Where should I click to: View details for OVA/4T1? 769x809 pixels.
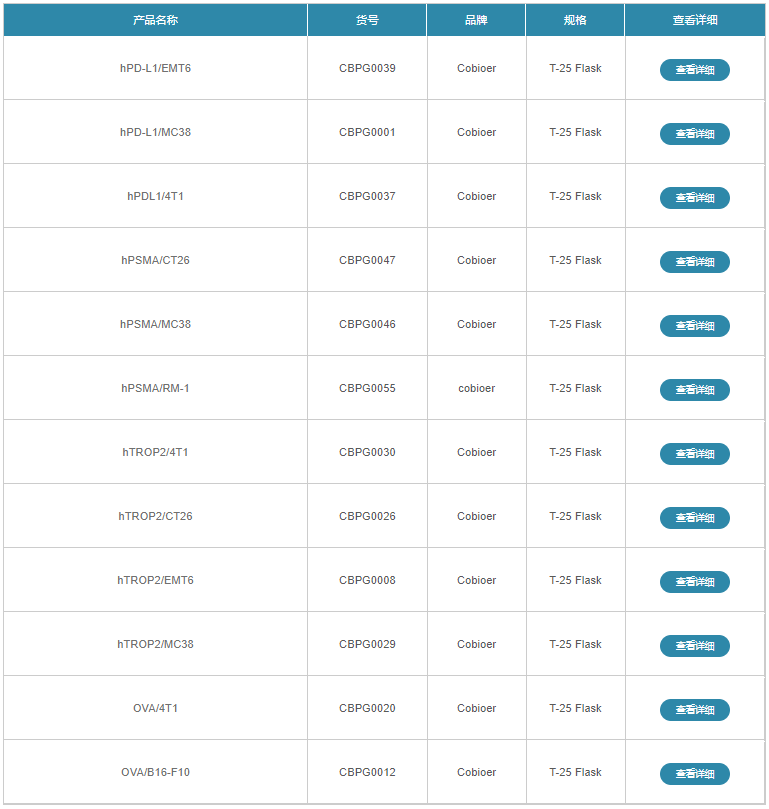point(694,710)
